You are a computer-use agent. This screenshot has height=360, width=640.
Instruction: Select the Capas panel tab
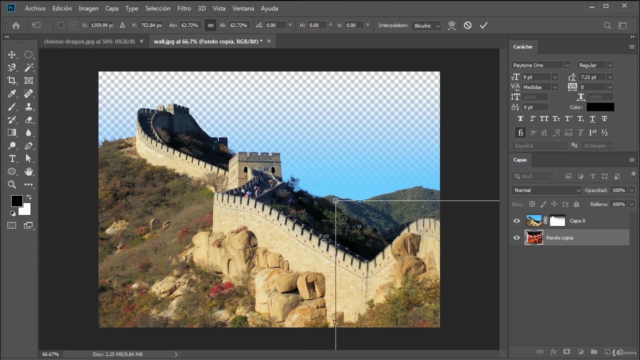[x=520, y=160]
